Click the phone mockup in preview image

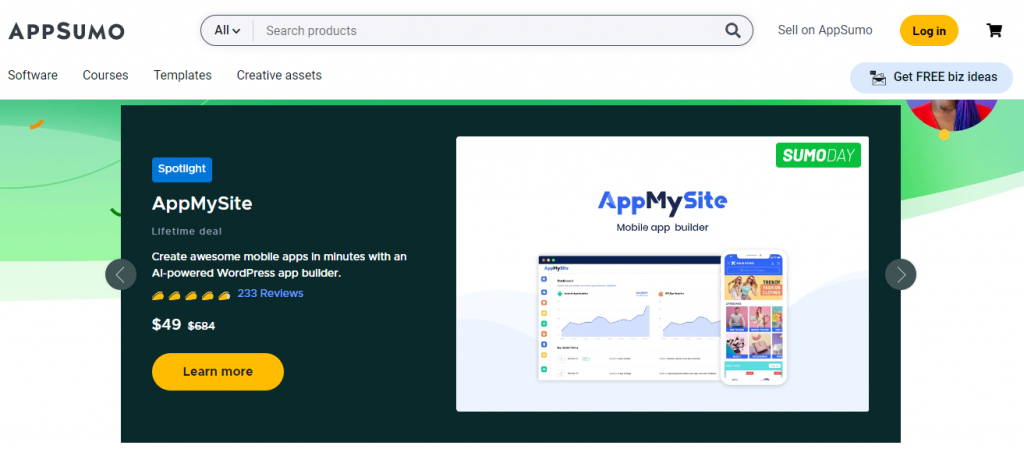[x=754, y=318]
